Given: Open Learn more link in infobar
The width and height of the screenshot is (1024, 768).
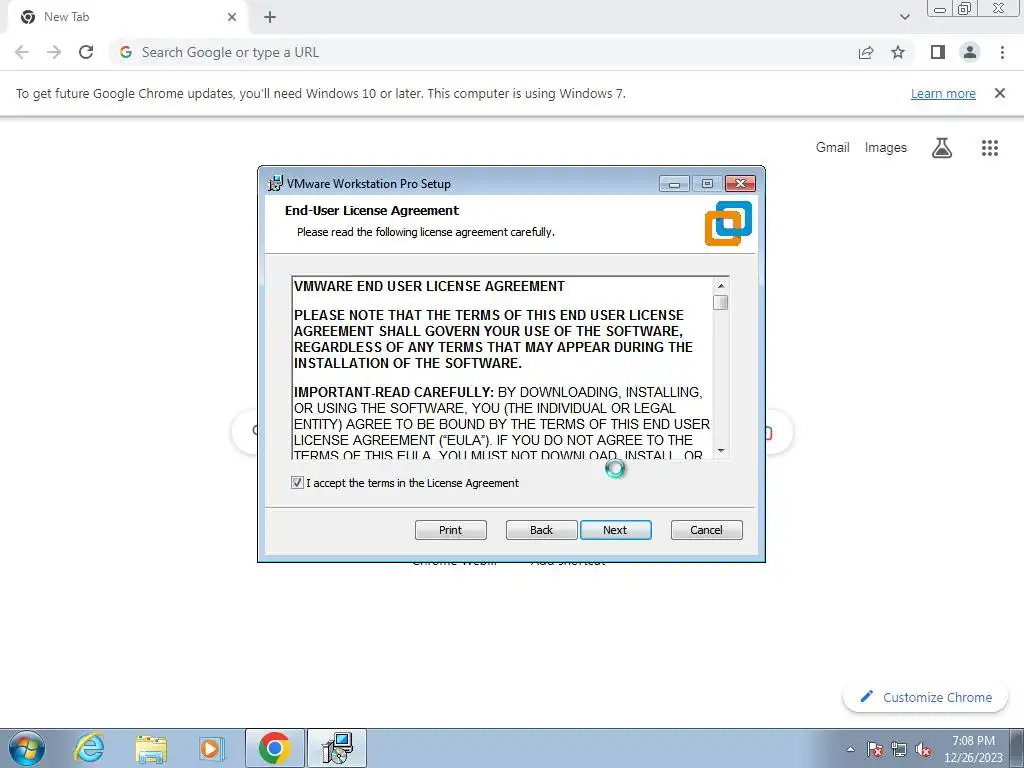Looking at the screenshot, I should pos(943,93).
